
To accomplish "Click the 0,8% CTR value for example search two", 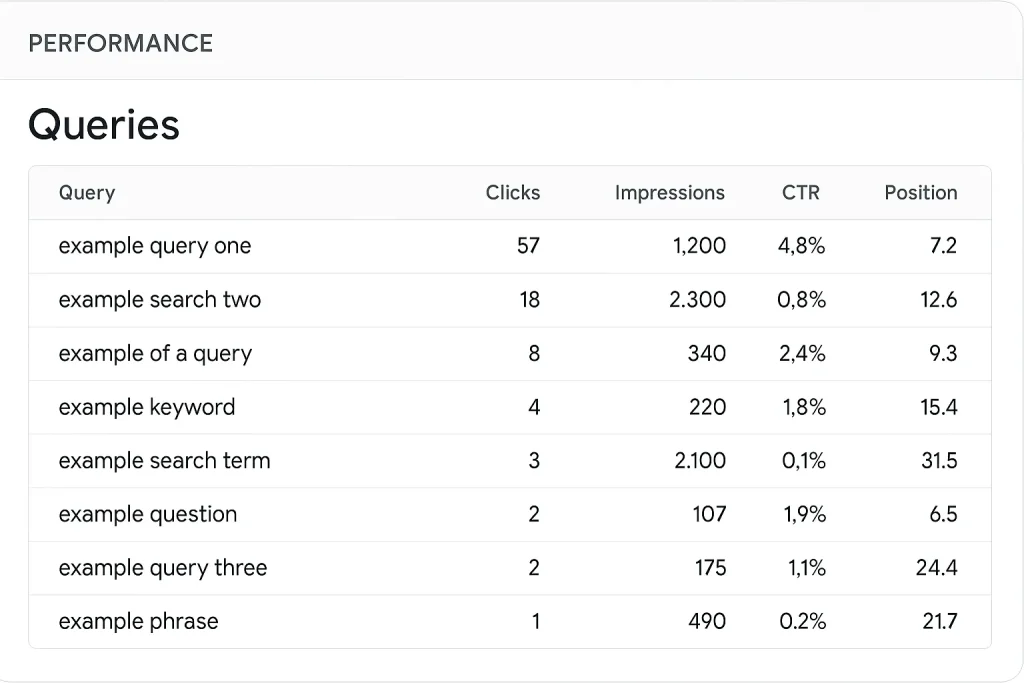I will (801, 300).
